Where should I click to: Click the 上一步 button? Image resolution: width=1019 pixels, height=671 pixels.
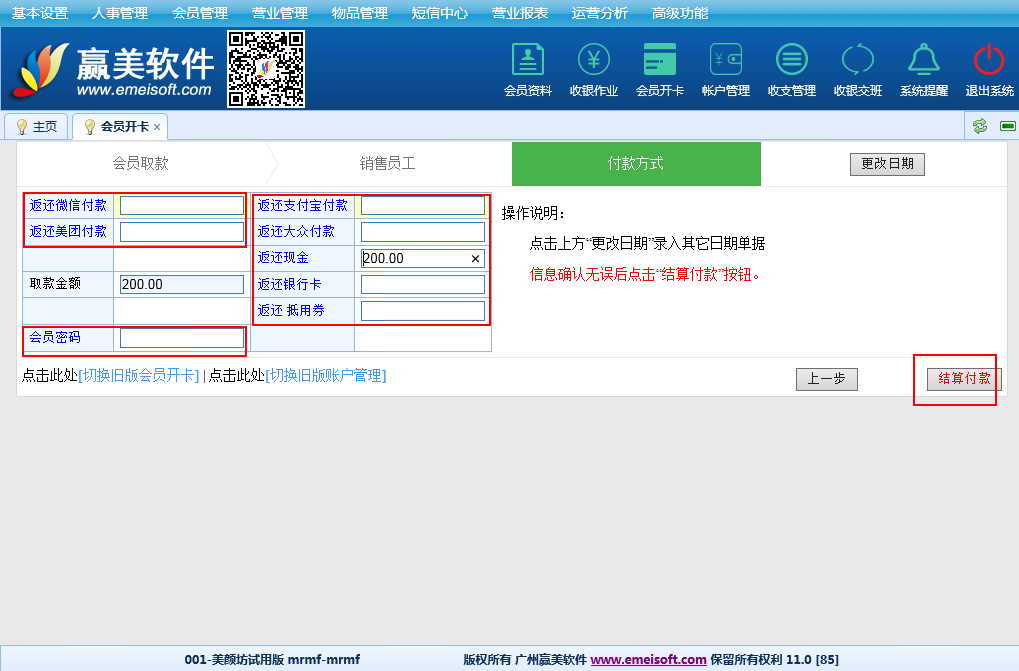tap(826, 379)
